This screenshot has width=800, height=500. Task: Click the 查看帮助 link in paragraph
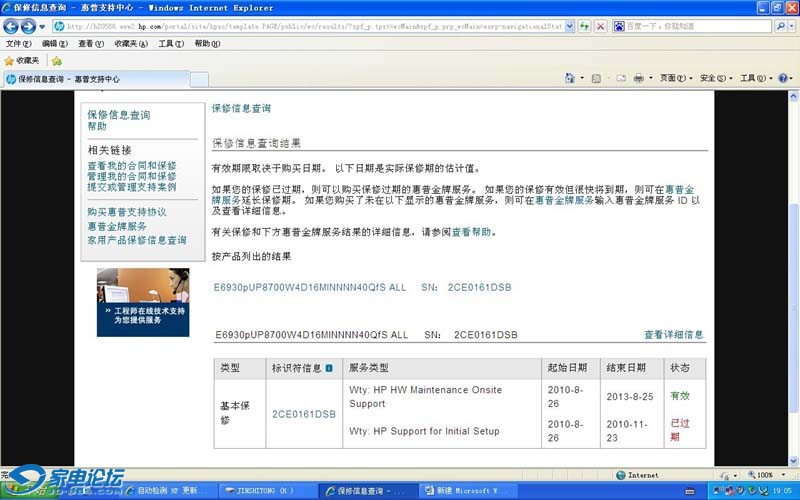[471, 232]
